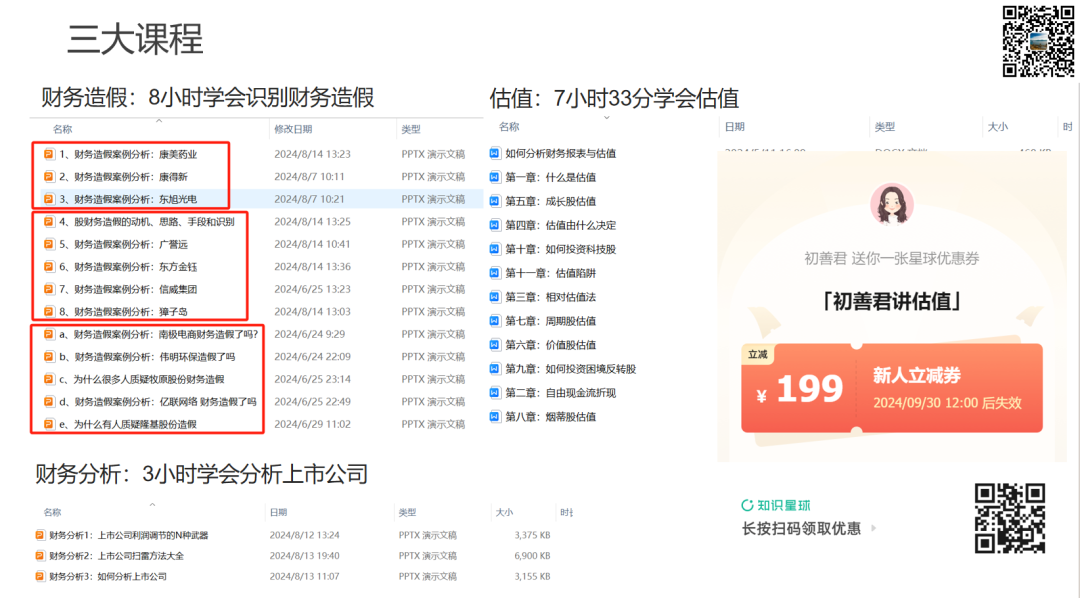Click heading 财务分析：3小时学会分析上市公司
The height and width of the screenshot is (598, 1080).
[202, 474]
